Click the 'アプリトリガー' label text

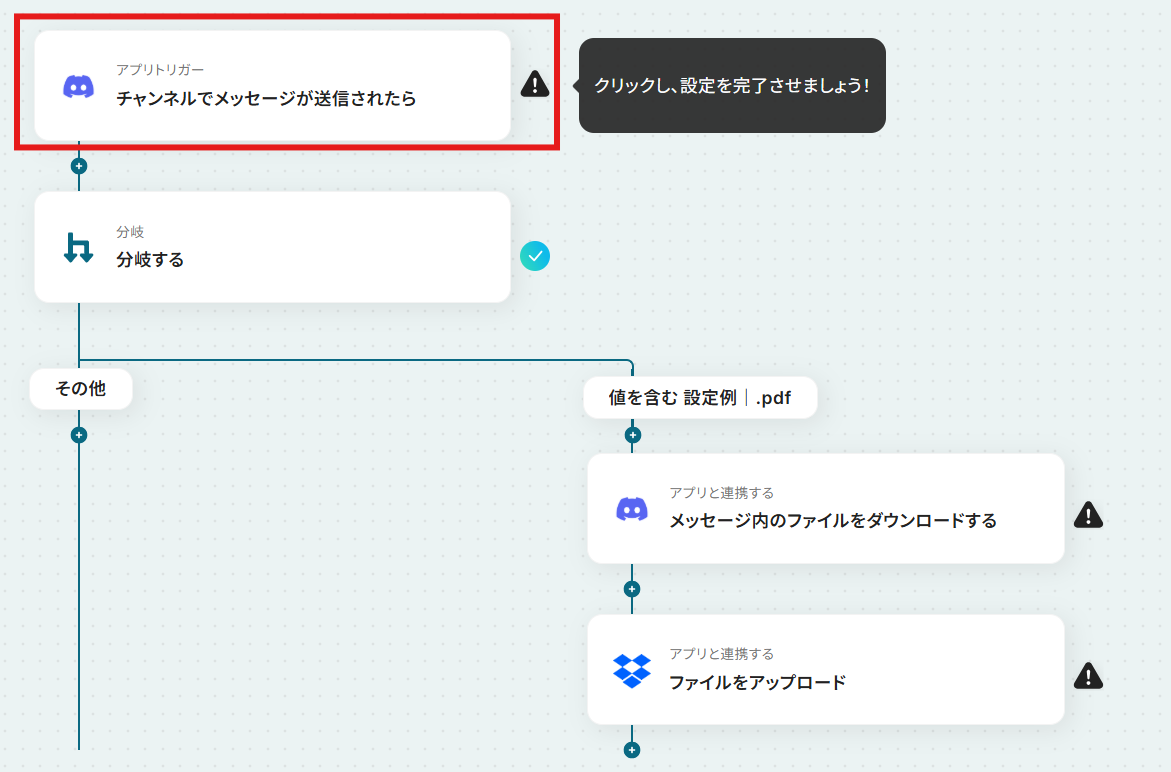coord(160,69)
